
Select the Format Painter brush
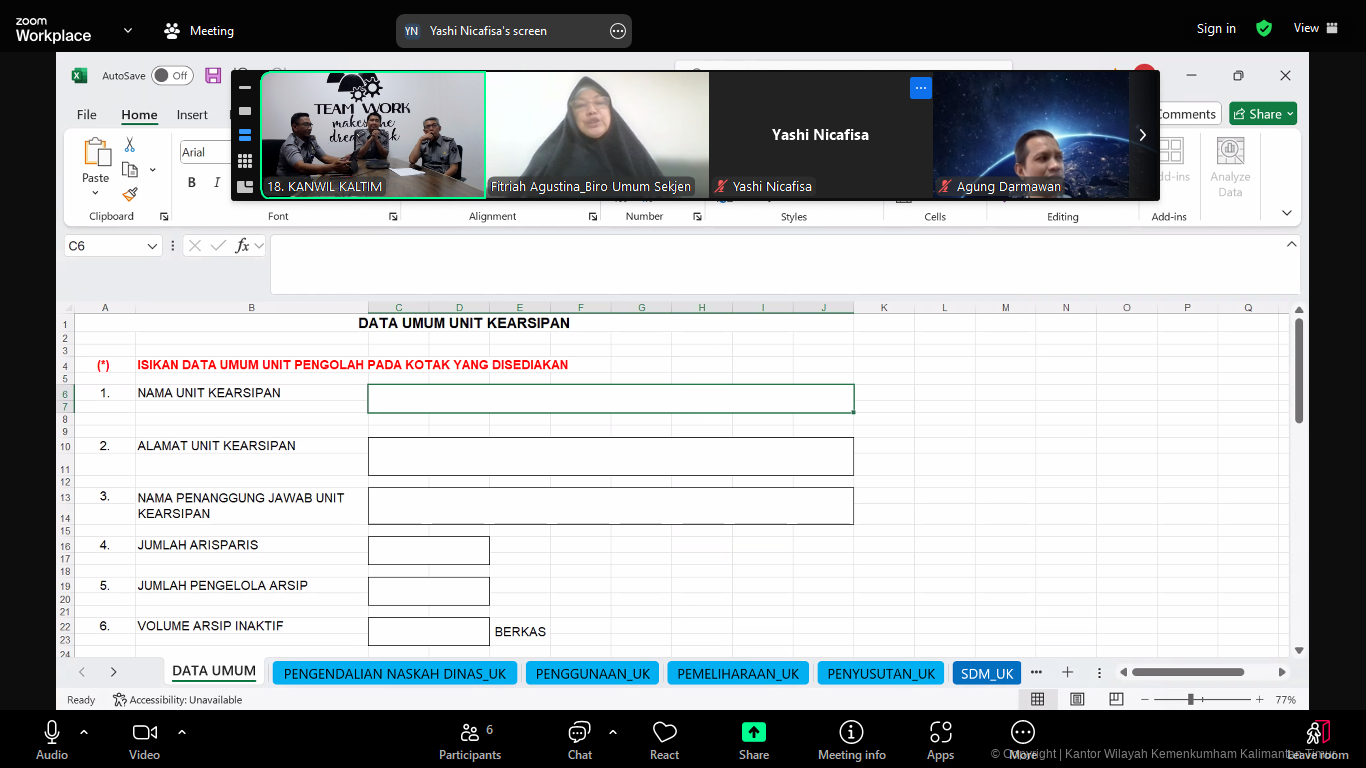(130, 194)
